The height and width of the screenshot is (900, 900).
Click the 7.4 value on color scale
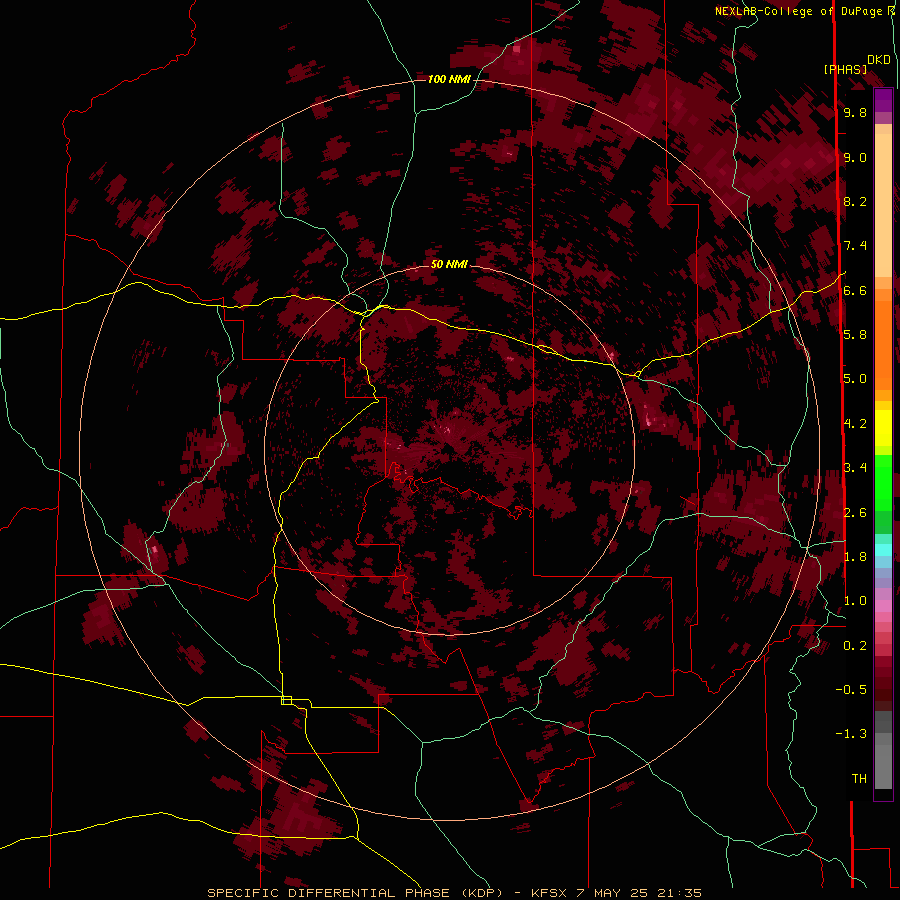[x=855, y=246]
